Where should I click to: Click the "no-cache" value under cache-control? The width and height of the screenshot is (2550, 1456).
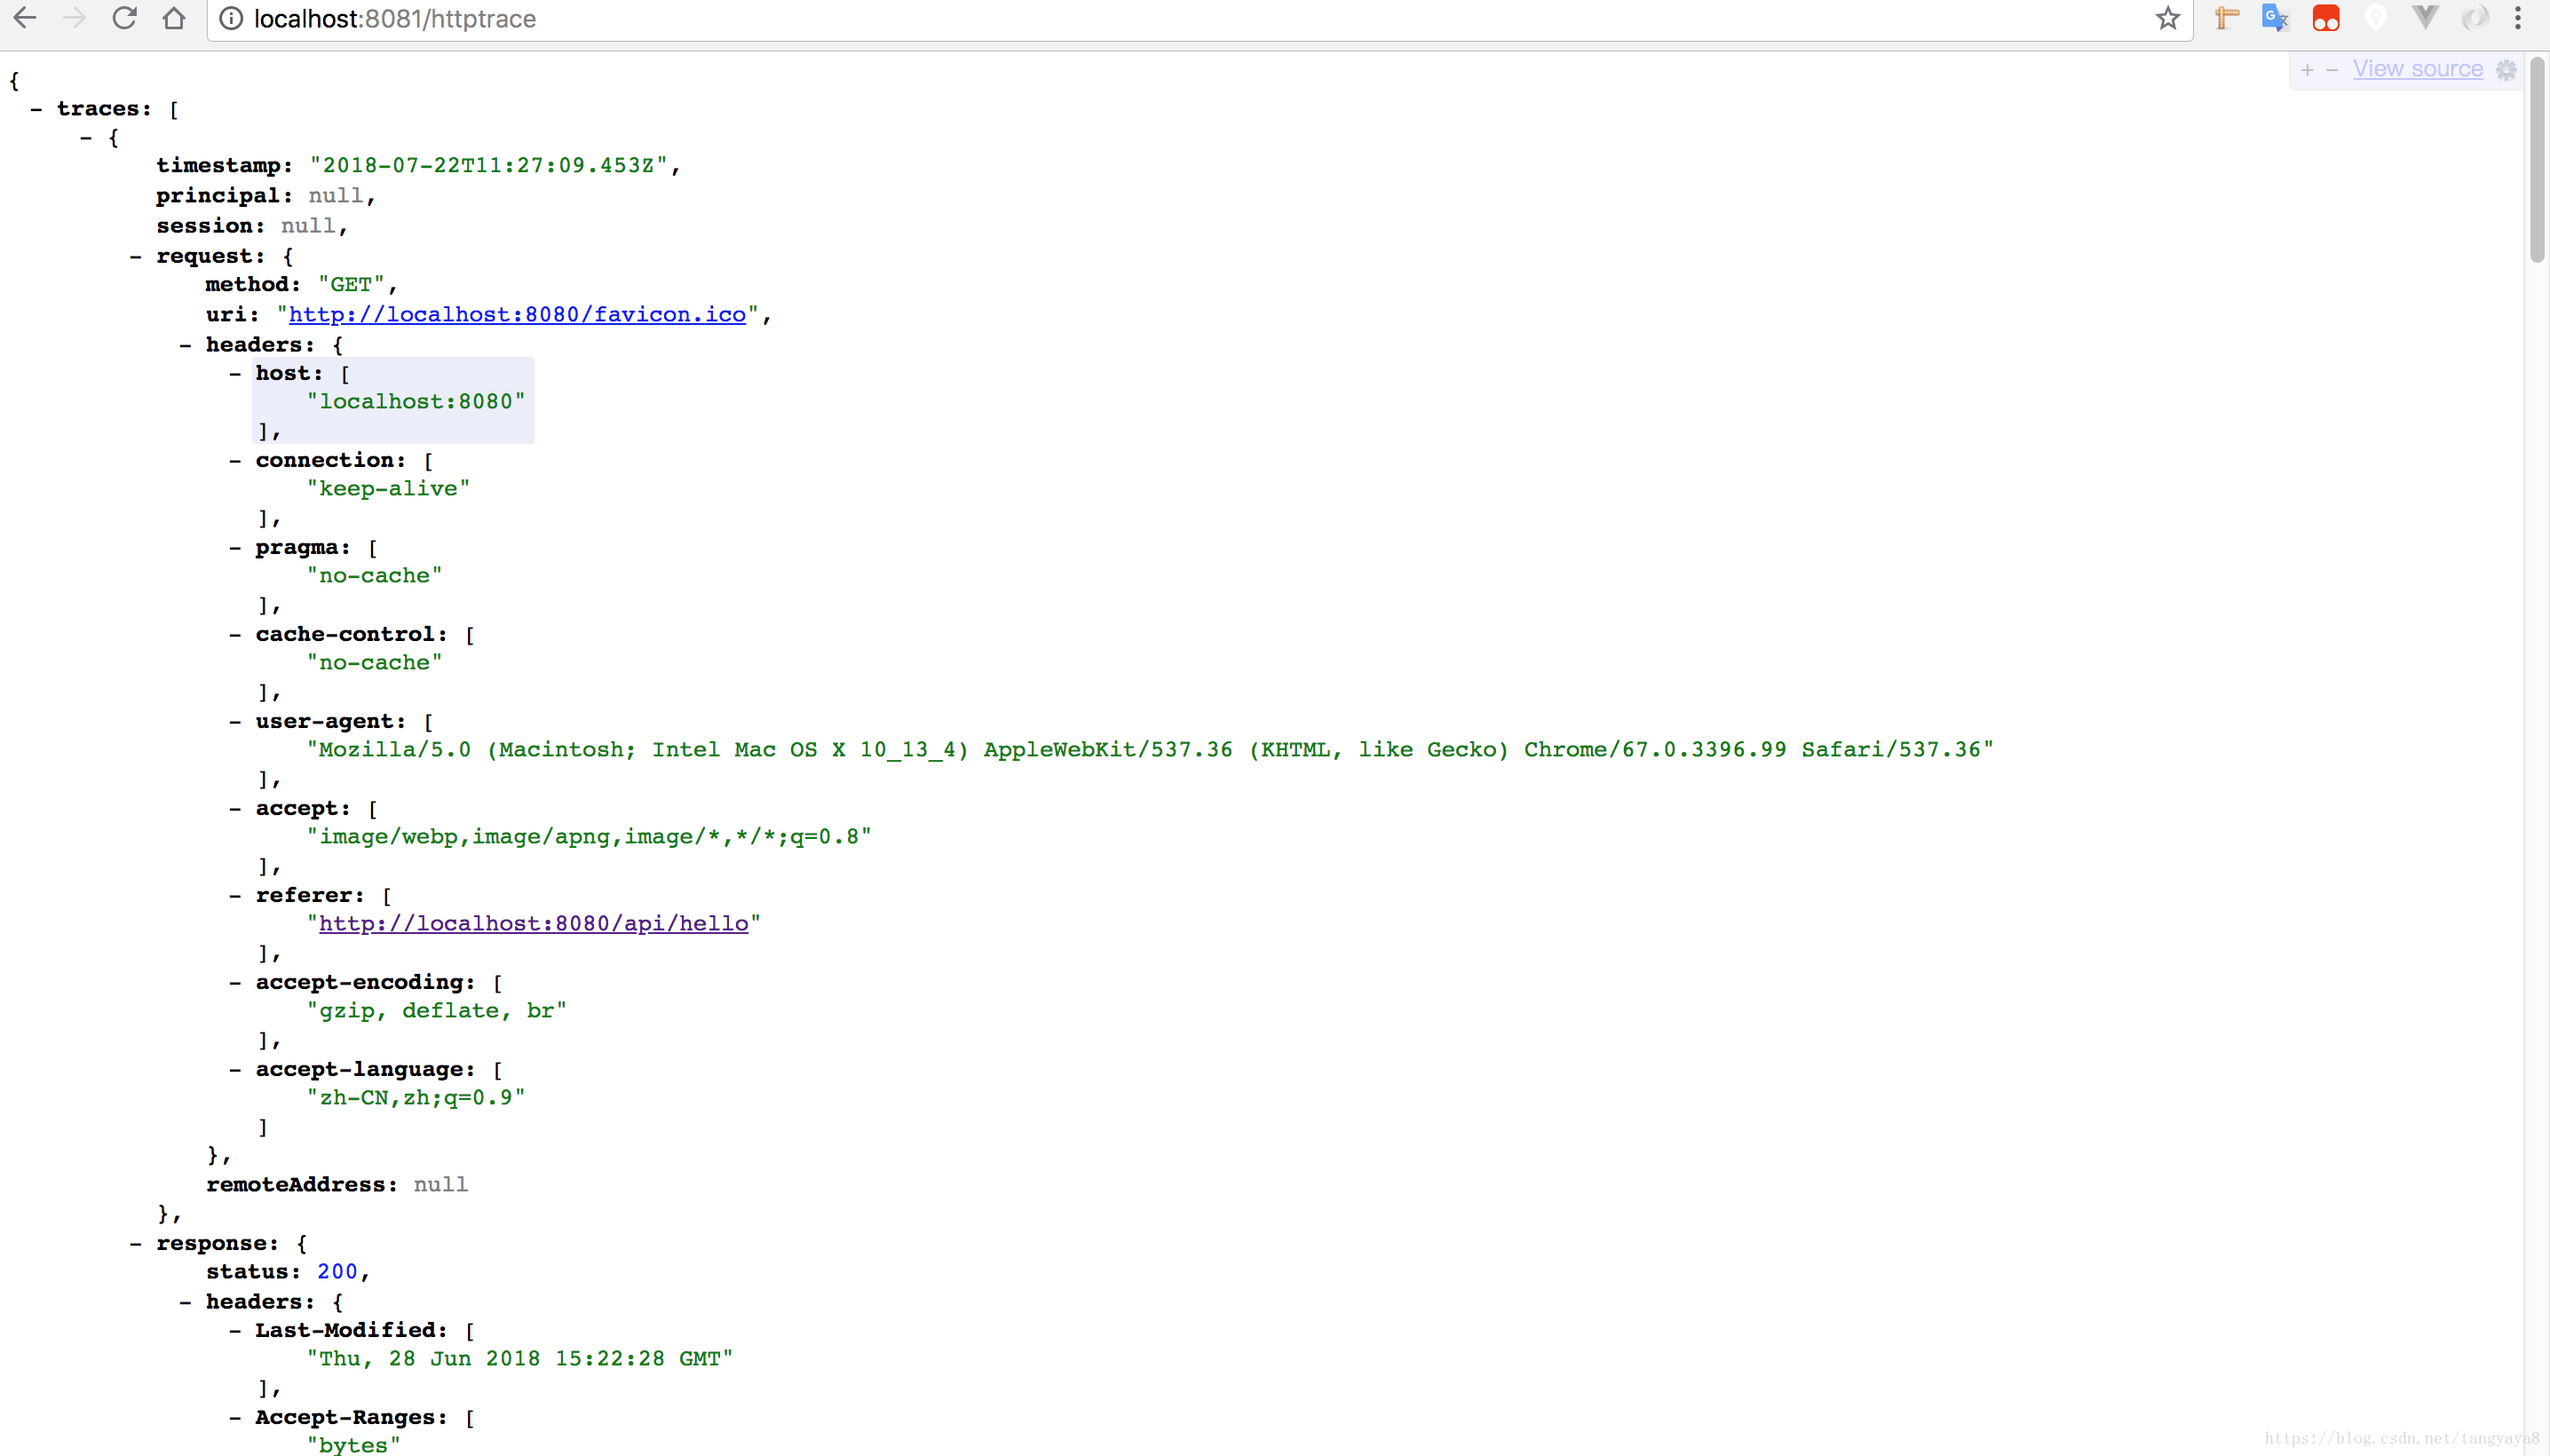[x=374, y=662]
